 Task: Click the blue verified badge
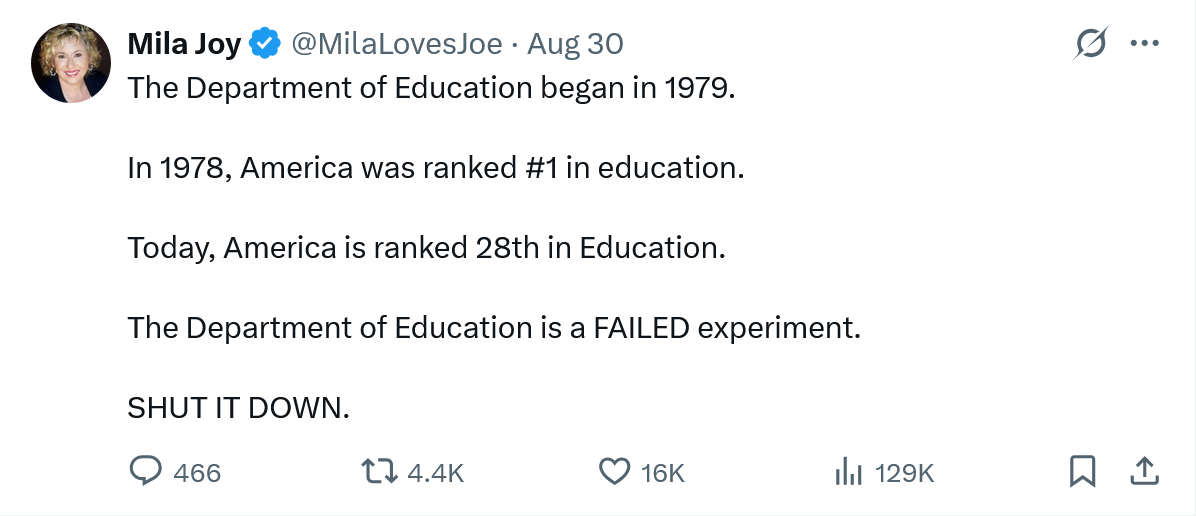[264, 44]
